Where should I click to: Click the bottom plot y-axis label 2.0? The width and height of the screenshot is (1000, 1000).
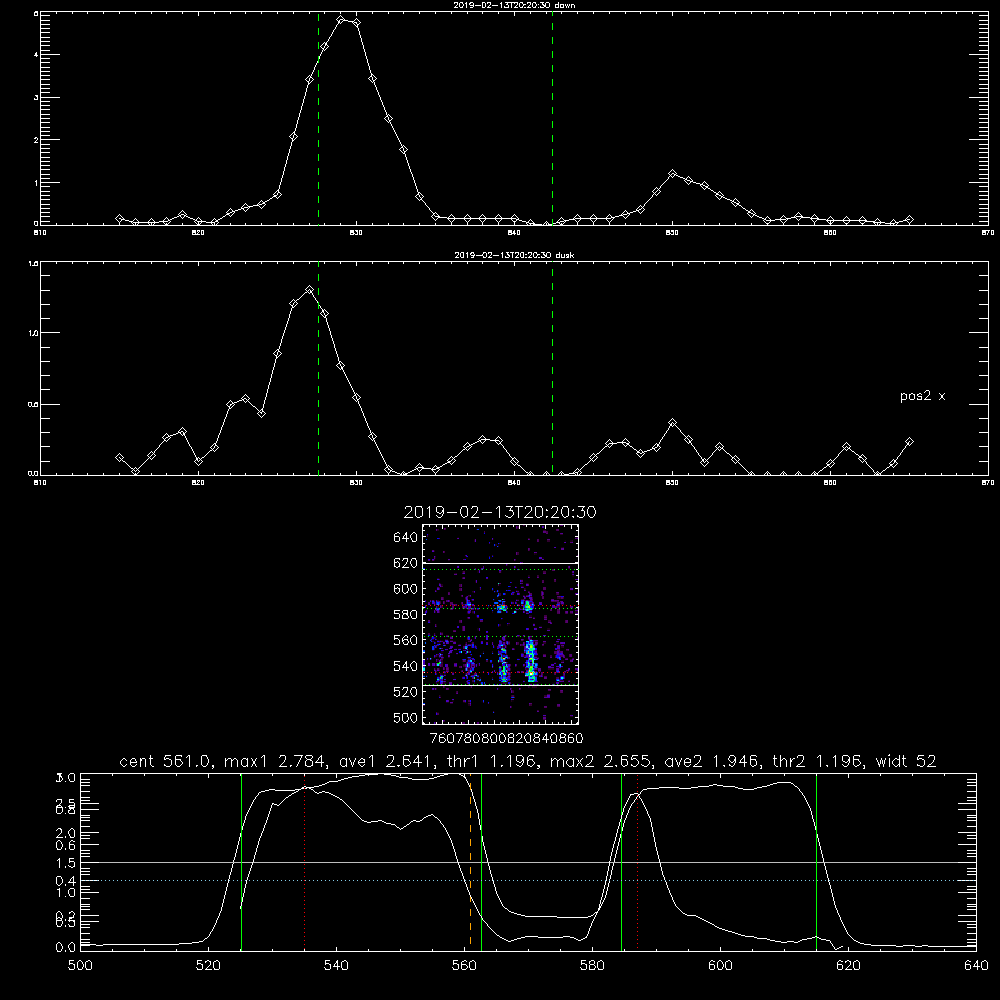pos(66,832)
